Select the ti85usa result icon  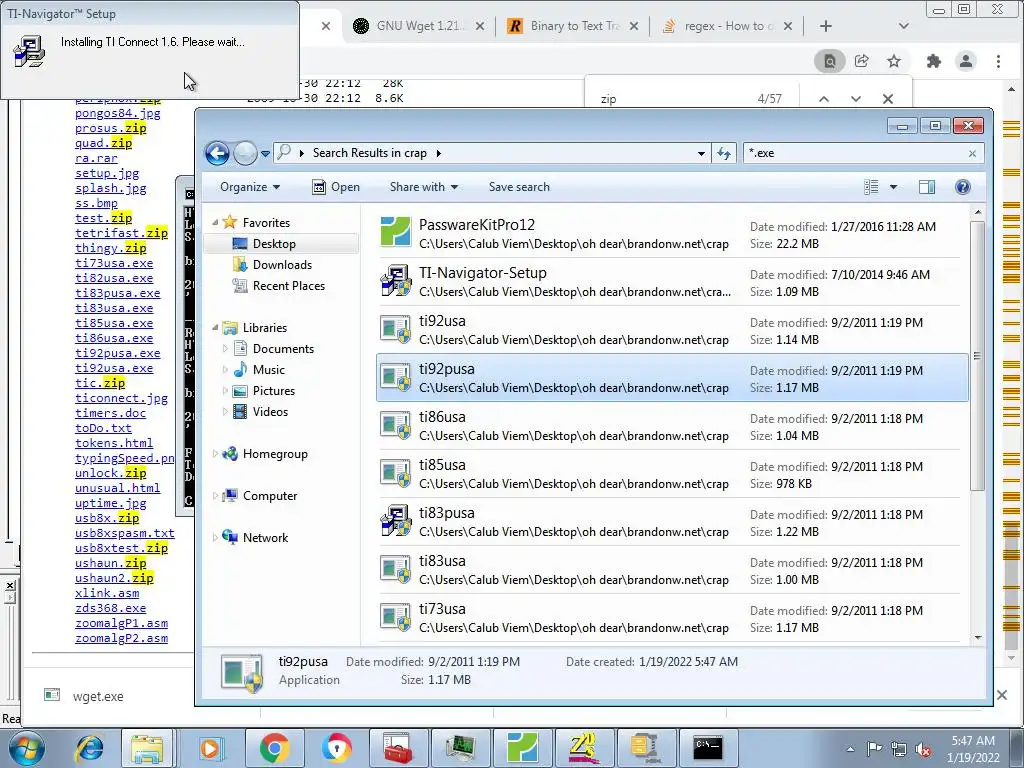tap(396, 473)
